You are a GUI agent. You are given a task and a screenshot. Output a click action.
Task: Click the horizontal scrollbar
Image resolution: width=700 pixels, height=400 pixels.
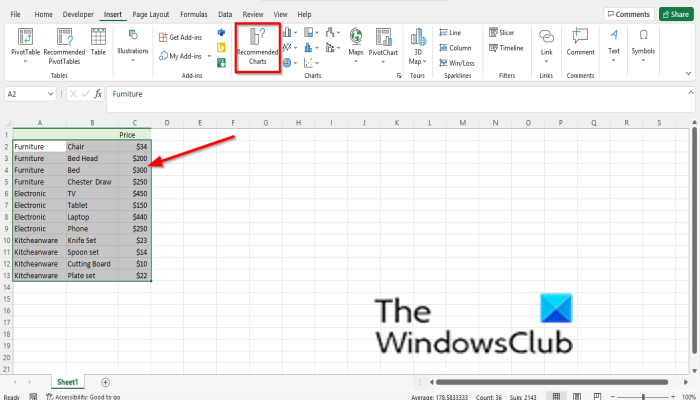[x=552, y=382]
